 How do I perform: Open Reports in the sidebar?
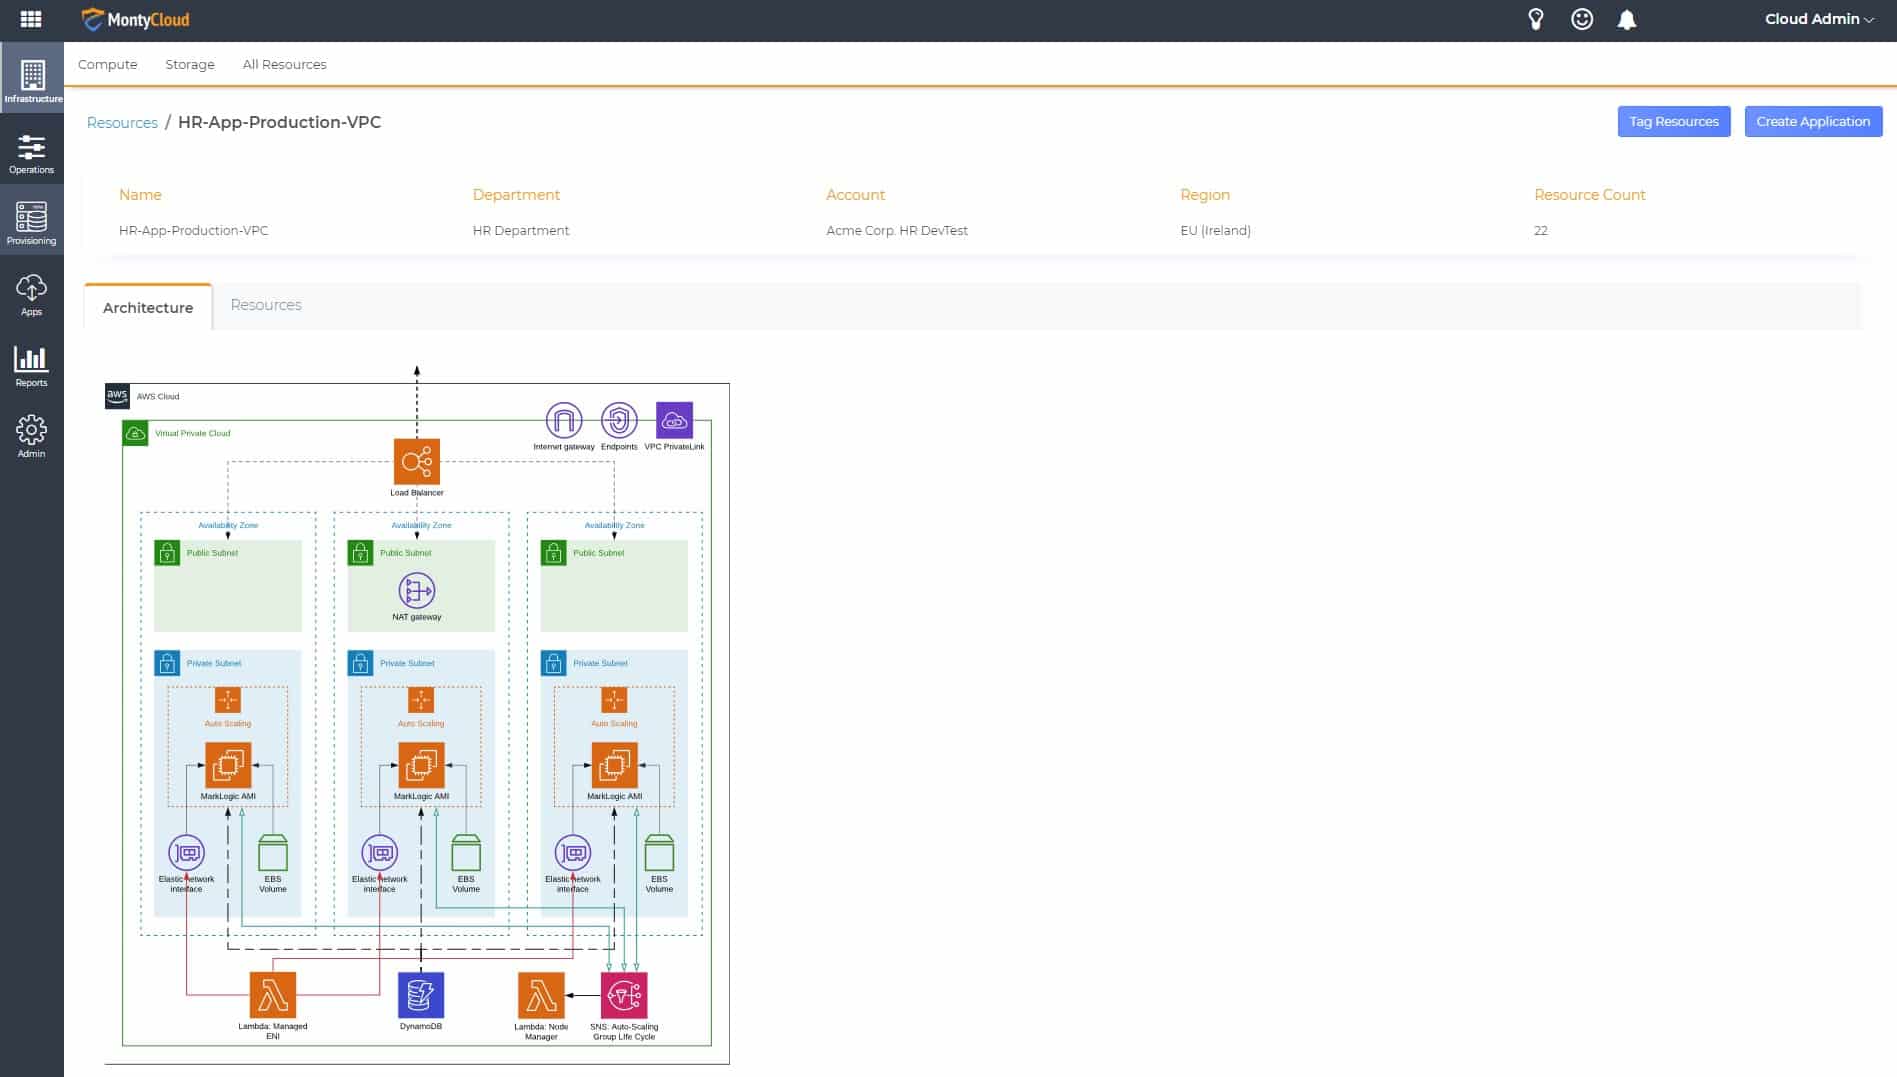[31, 366]
